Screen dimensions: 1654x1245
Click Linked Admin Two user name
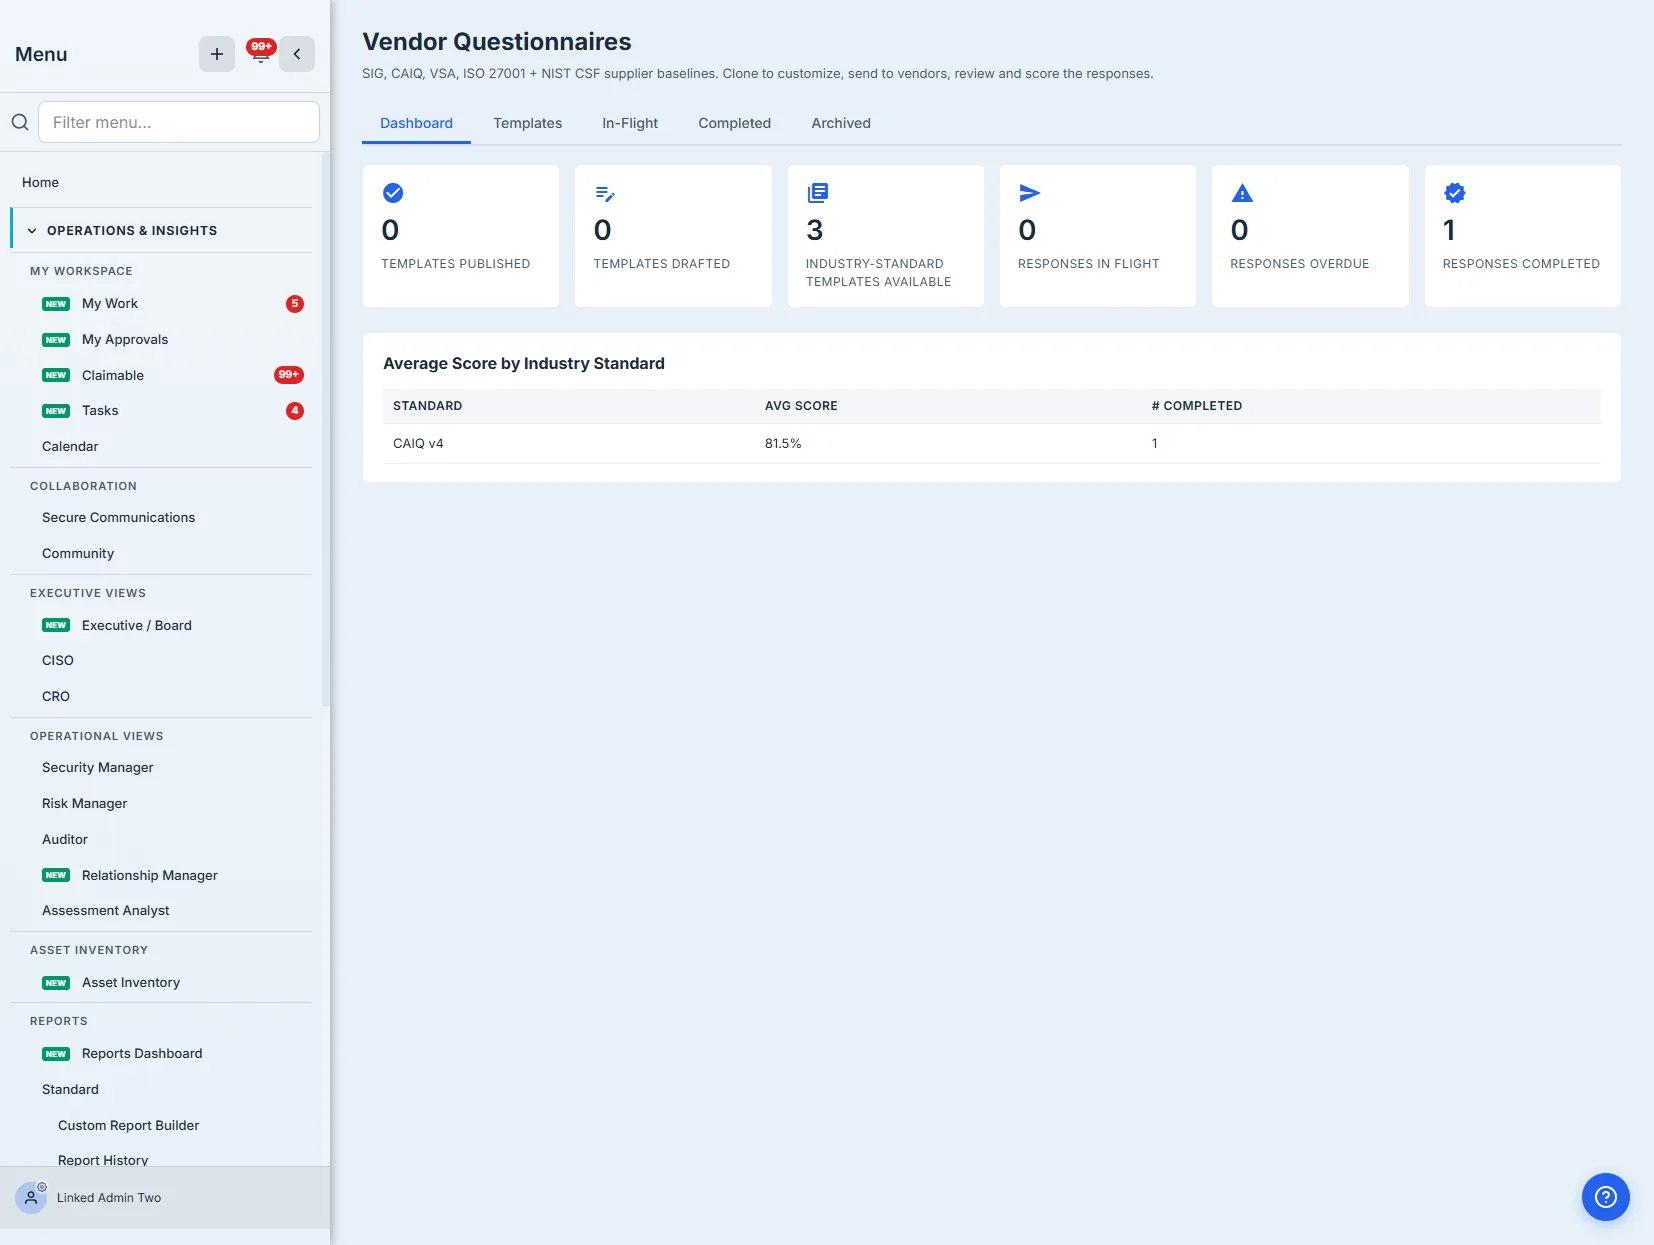point(109,1198)
